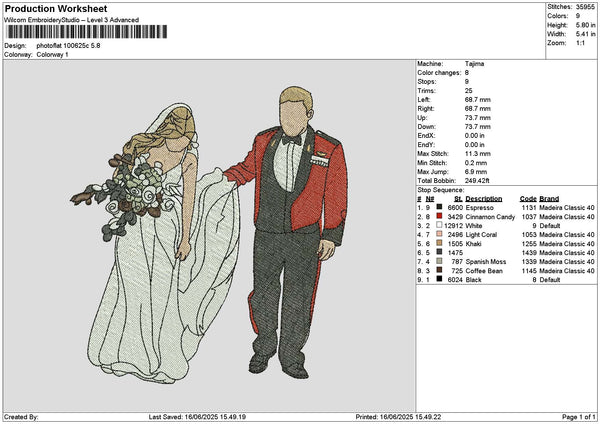600x424 pixels.
Task: Click the Spanish Moss color swatch
Action: pyautogui.click(x=439, y=261)
